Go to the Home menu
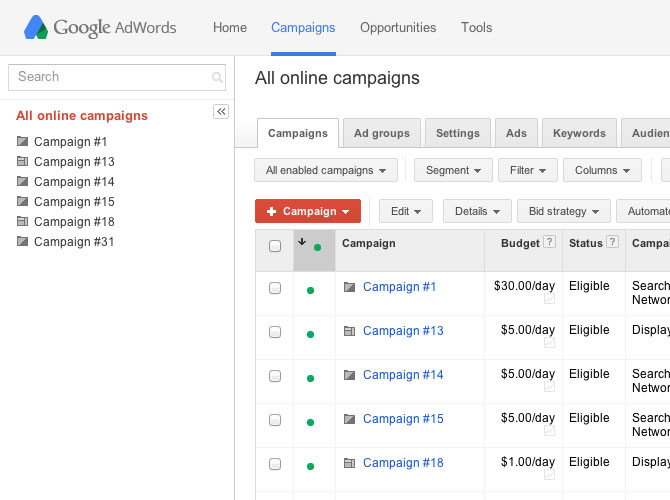Image resolution: width=670 pixels, height=500 pixels. point(230,27)
